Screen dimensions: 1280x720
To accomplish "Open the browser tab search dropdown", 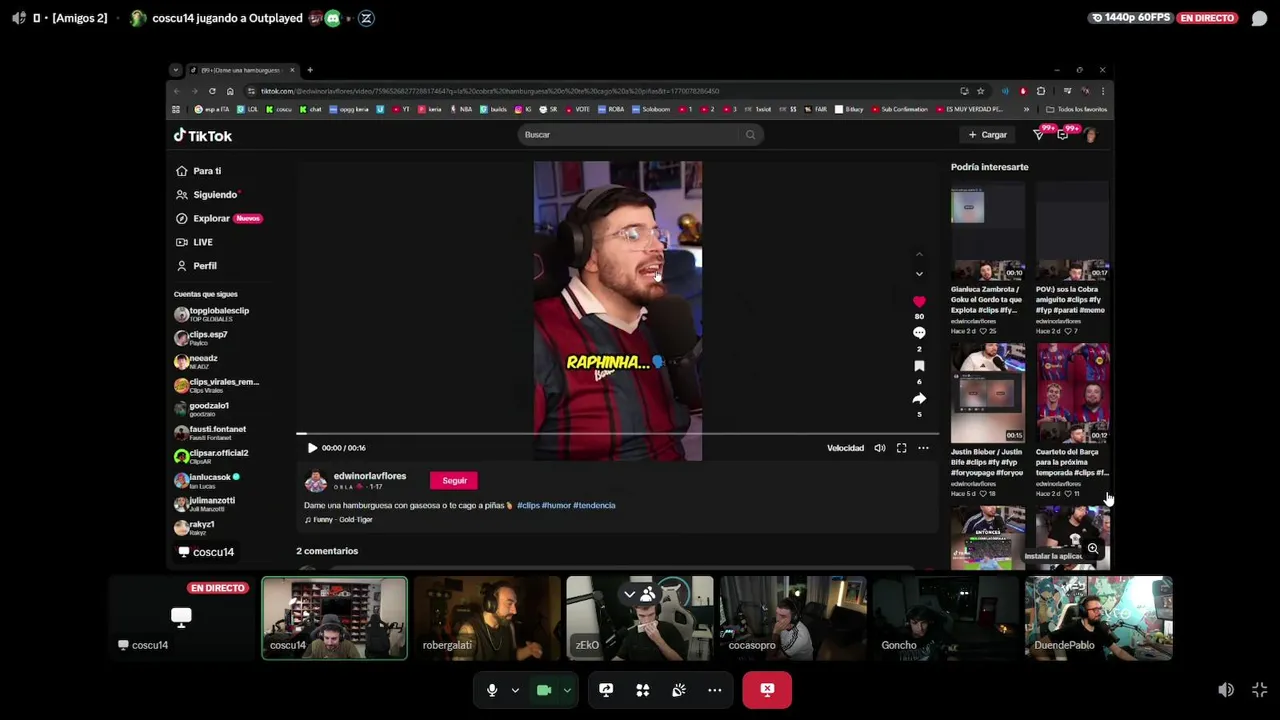I will (x=176, y=70).
